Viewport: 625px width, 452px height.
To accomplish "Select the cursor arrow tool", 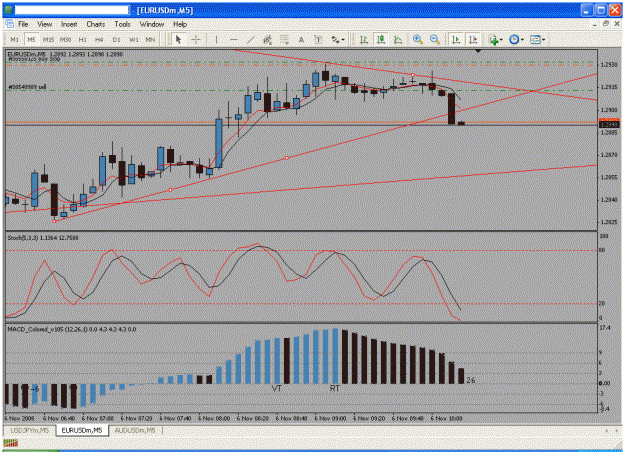I will (x=178, y=39).
